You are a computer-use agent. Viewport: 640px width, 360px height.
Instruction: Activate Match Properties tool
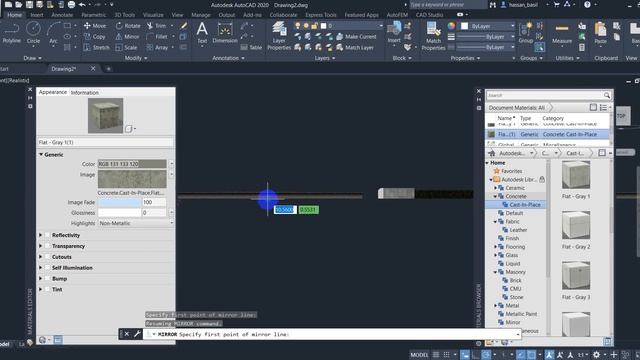point(433,36)
